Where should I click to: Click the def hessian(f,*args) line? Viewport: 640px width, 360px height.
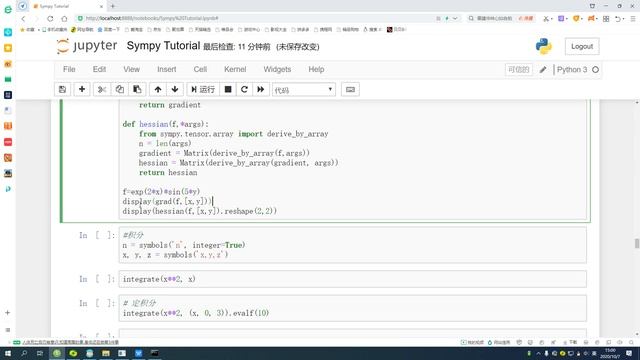click(165, 124)
